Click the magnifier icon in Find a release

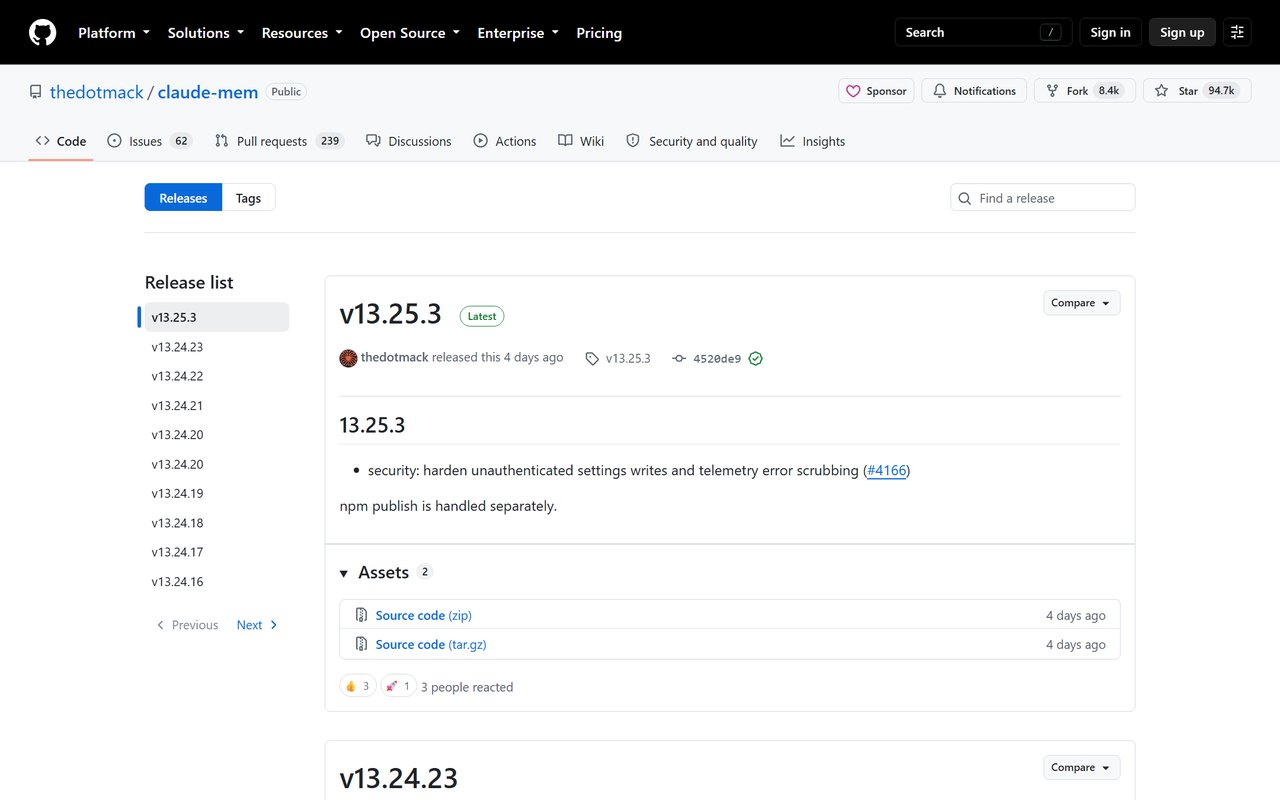pyautogui.click(x=965, y=198)
